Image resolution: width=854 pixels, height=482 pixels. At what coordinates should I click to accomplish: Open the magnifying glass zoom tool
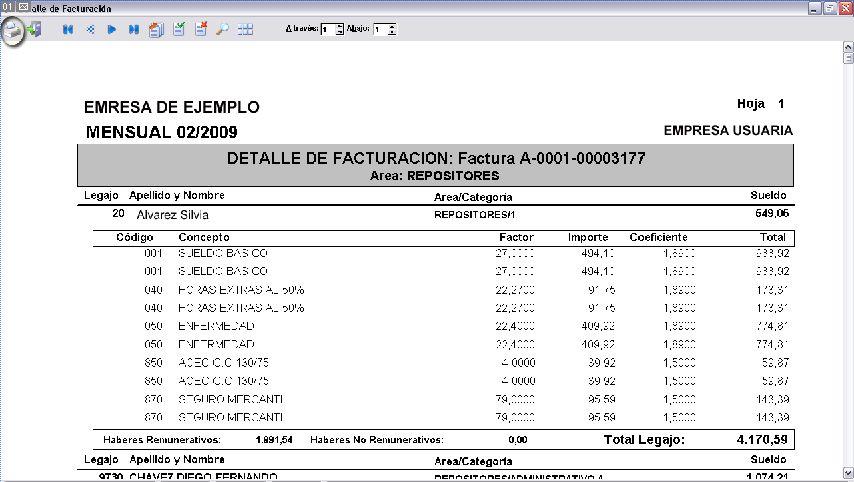coord(223,30)
